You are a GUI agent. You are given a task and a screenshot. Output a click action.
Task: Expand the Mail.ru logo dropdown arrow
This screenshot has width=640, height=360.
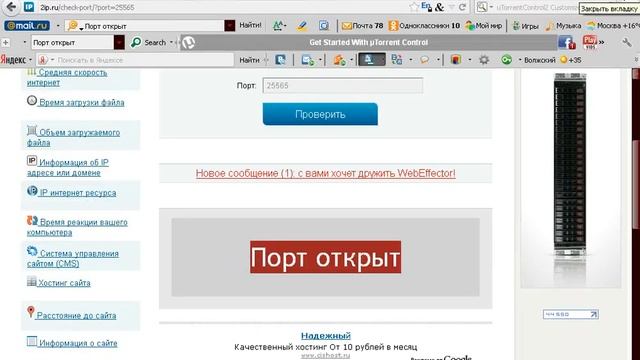coord(58,26)
